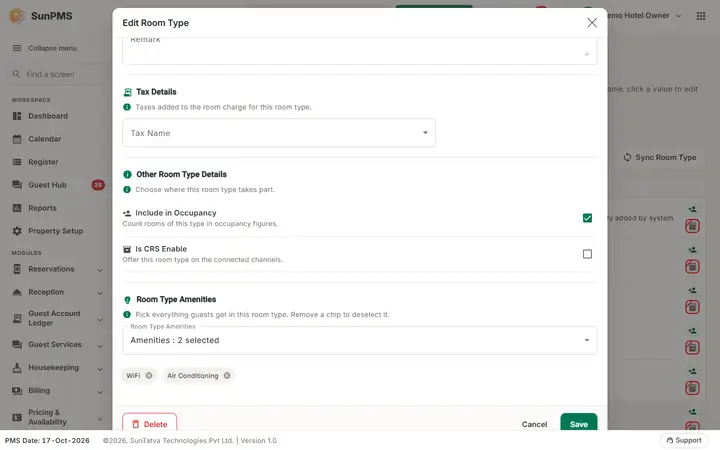Click the search magnifier icon in sidebar
The height and width of the screenshot is (450, 720).
(17, 74)
